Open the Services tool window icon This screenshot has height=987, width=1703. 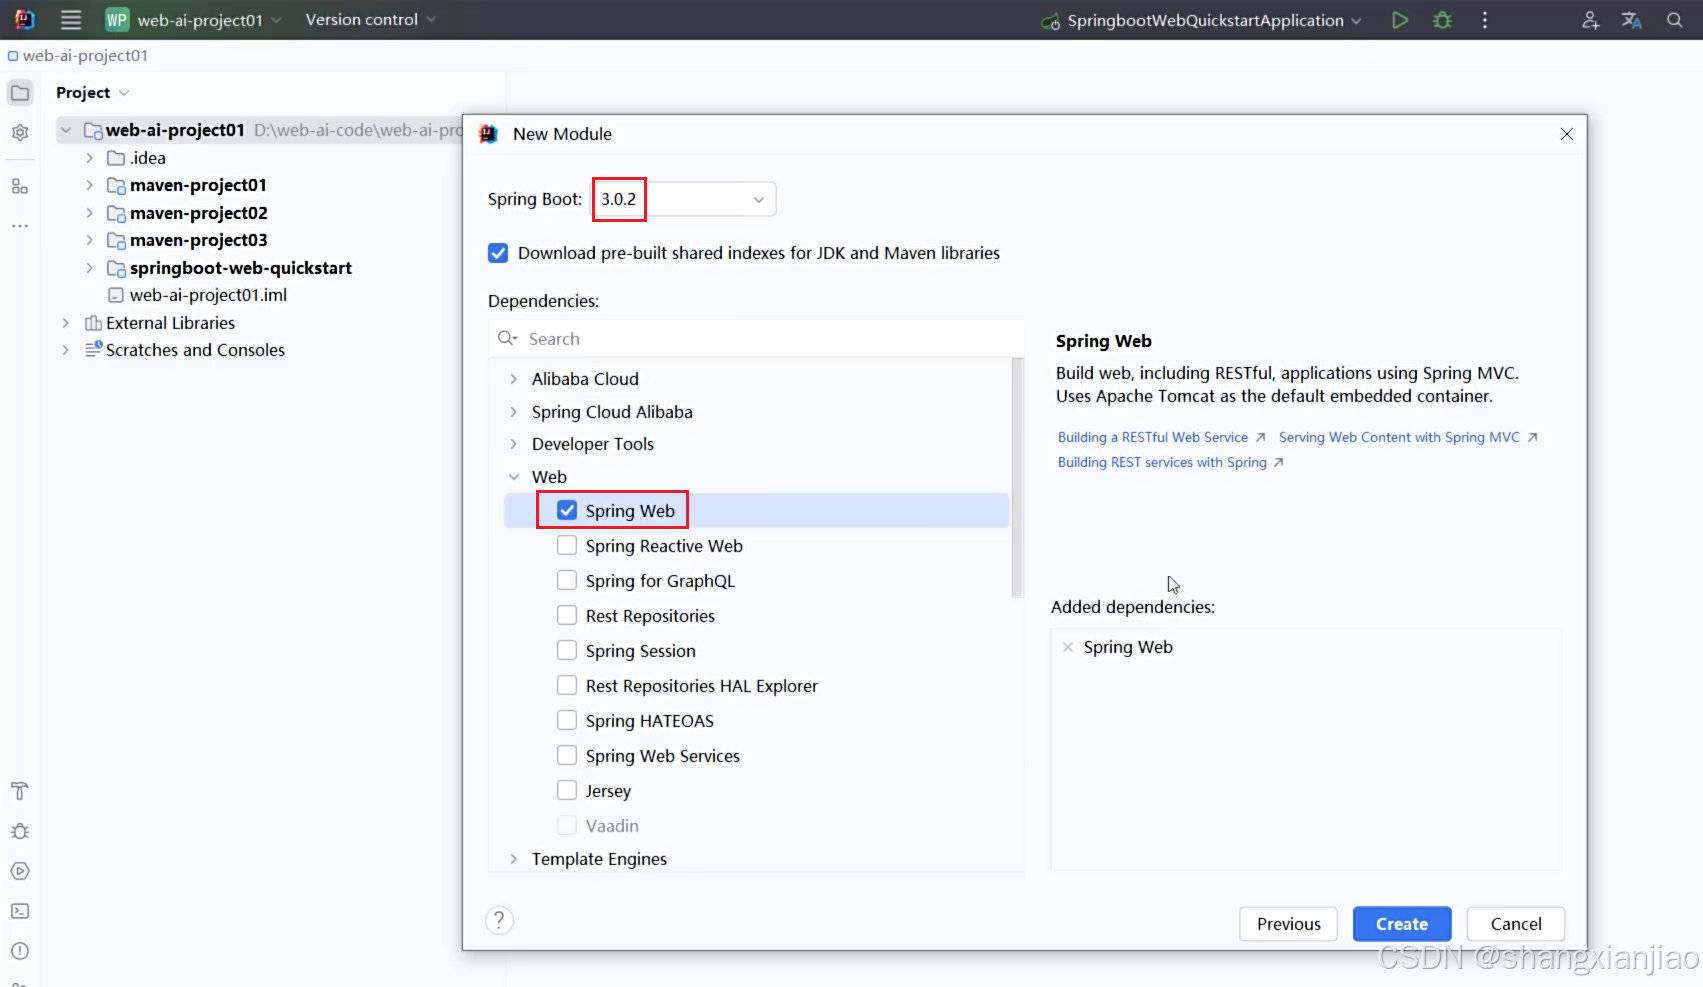pos(20,871)
